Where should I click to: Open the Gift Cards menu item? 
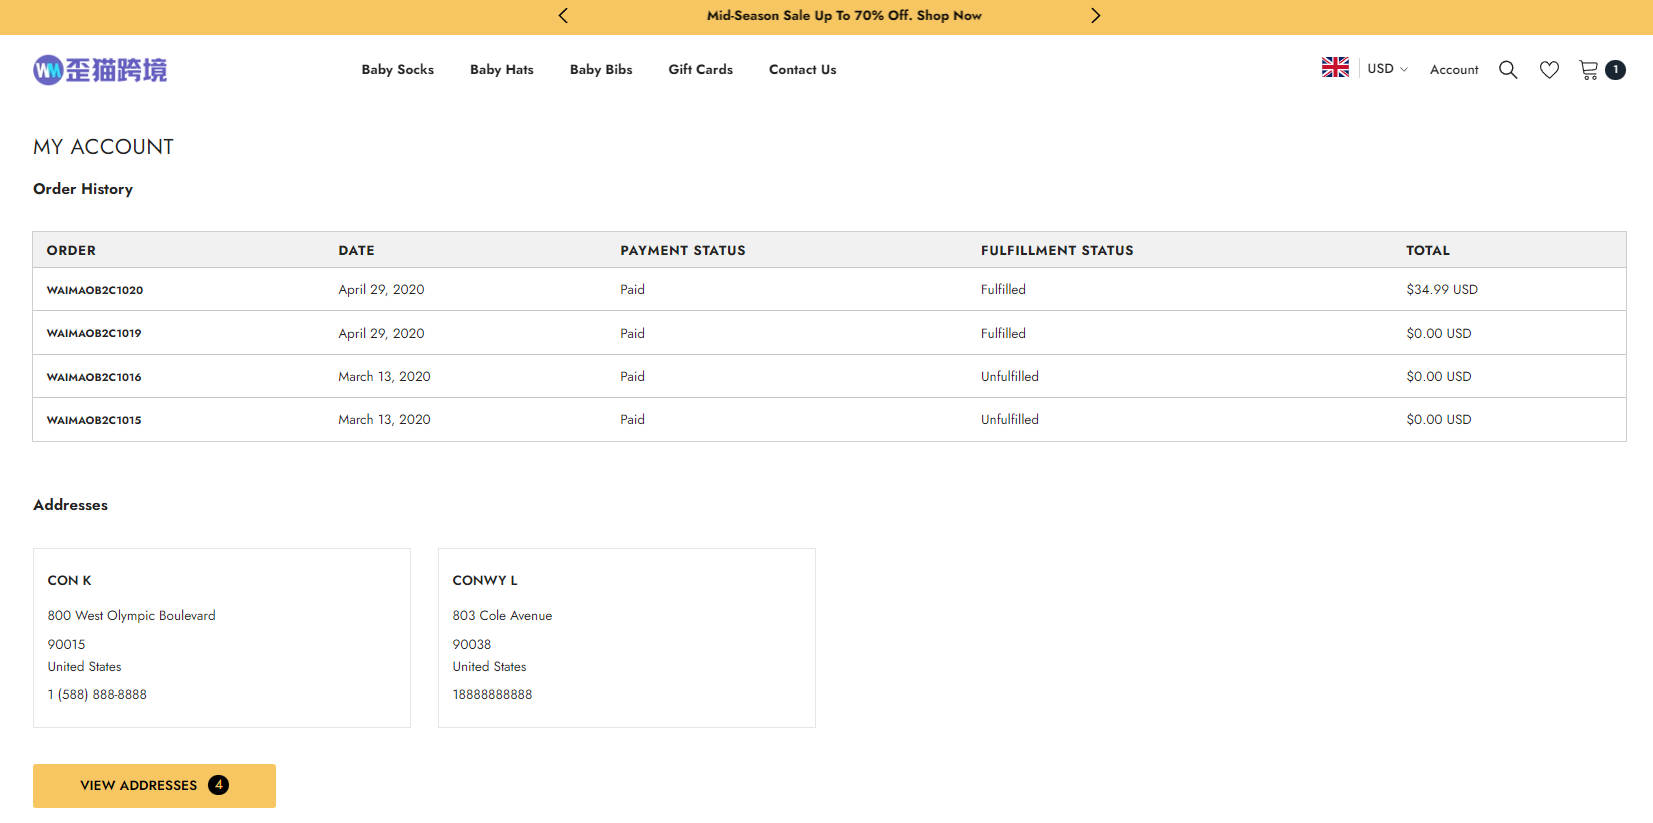[x=700, y=69]
